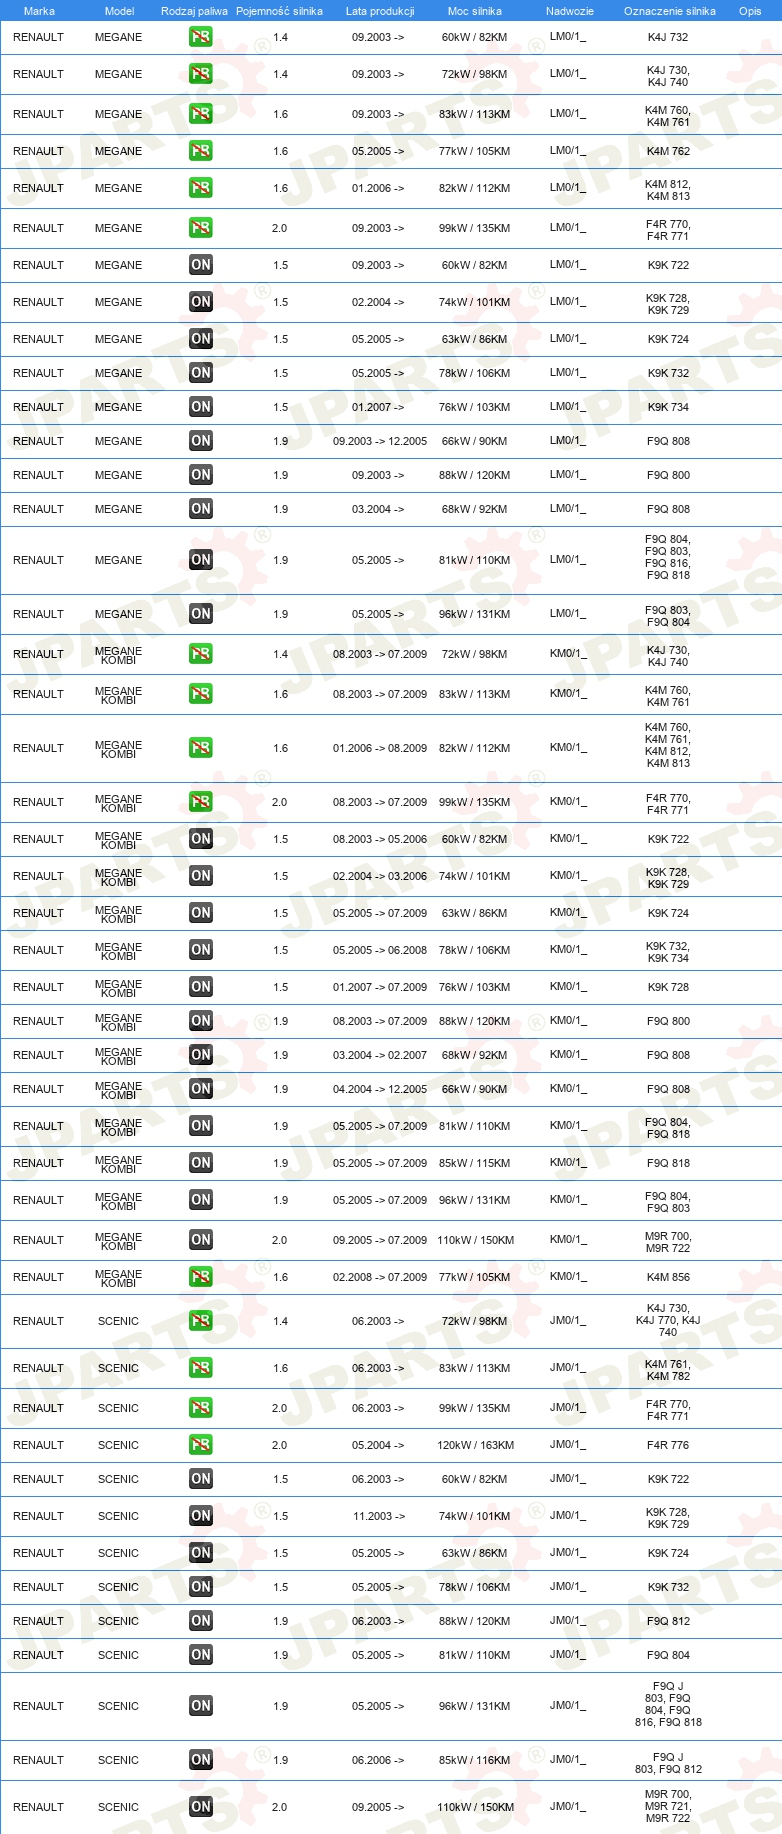This screenshot has width=782, height=1834.
Task: Click the 09.2005 -> 07.2009 date cell
Action: 380,1240
